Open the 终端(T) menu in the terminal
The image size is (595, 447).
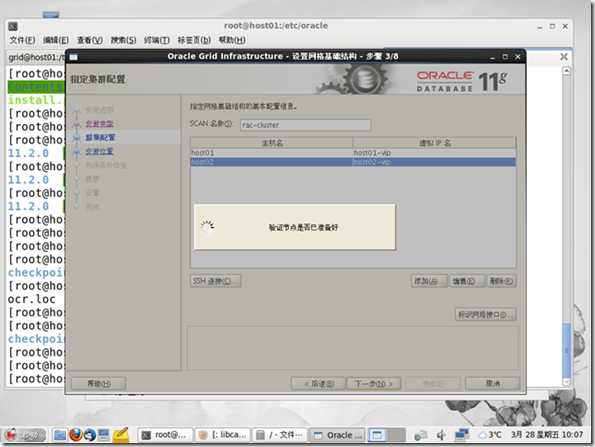[x=157, y=40]
